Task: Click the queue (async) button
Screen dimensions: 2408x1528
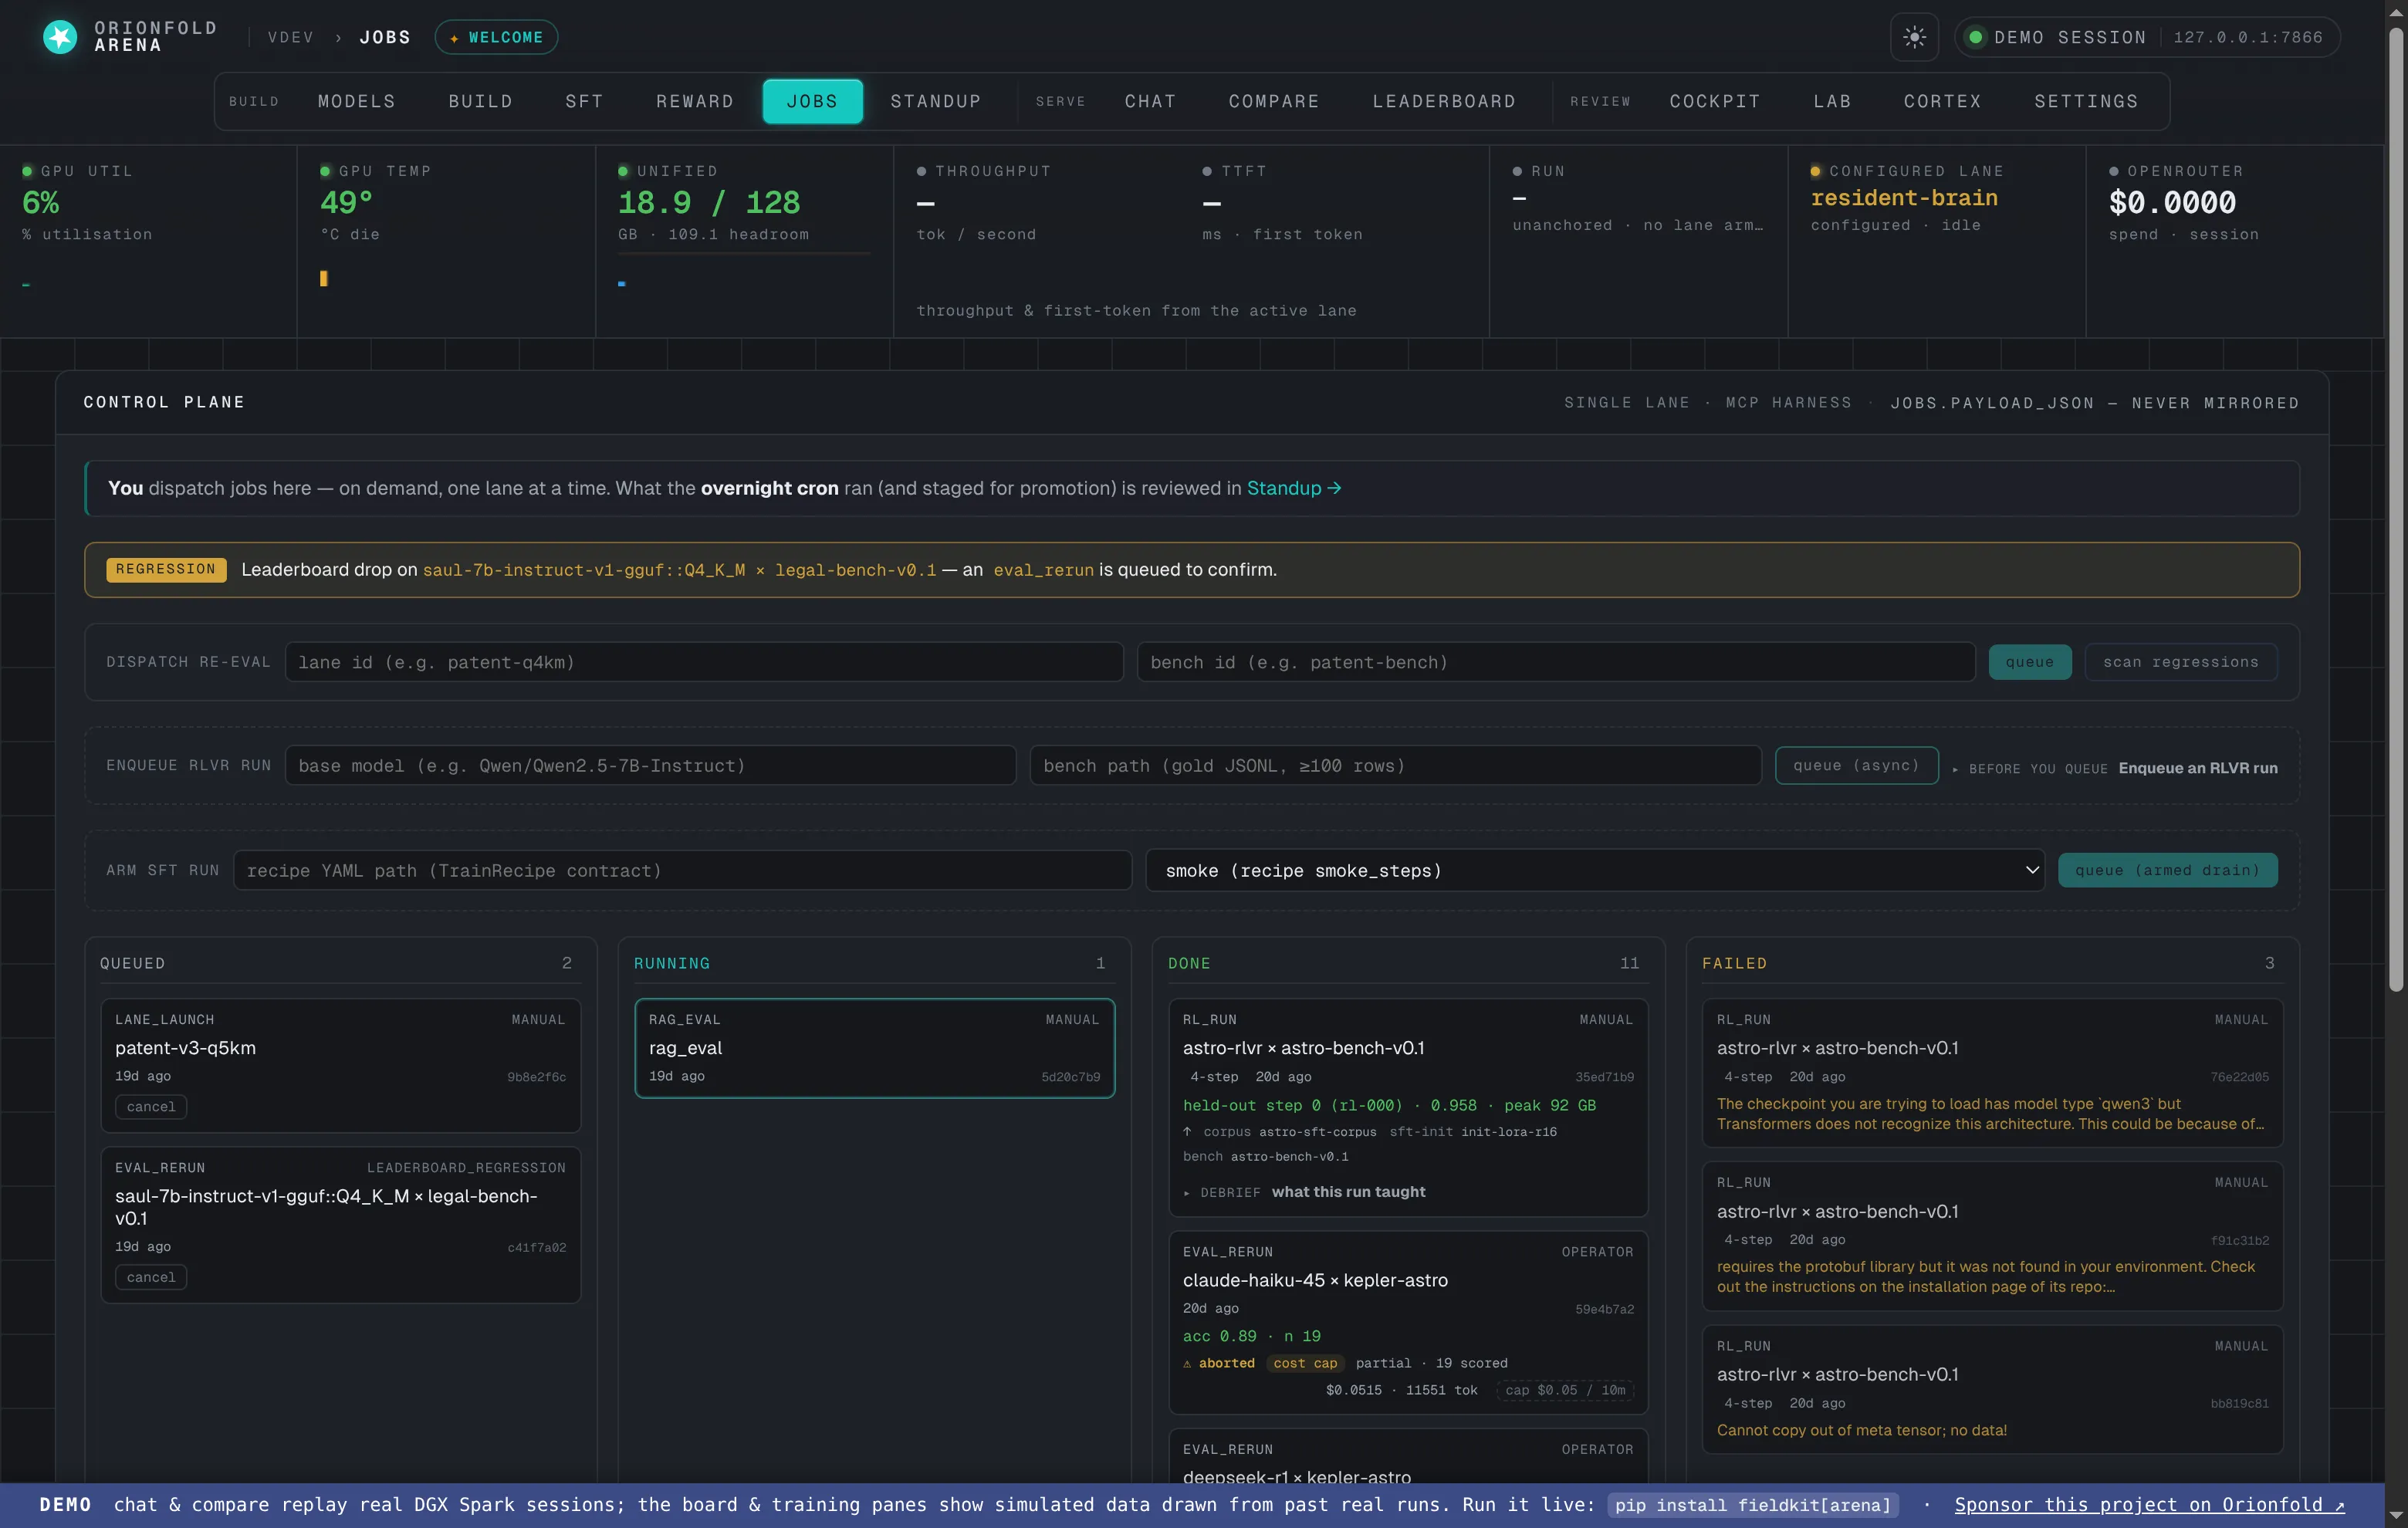Action: pos(1856,766)
